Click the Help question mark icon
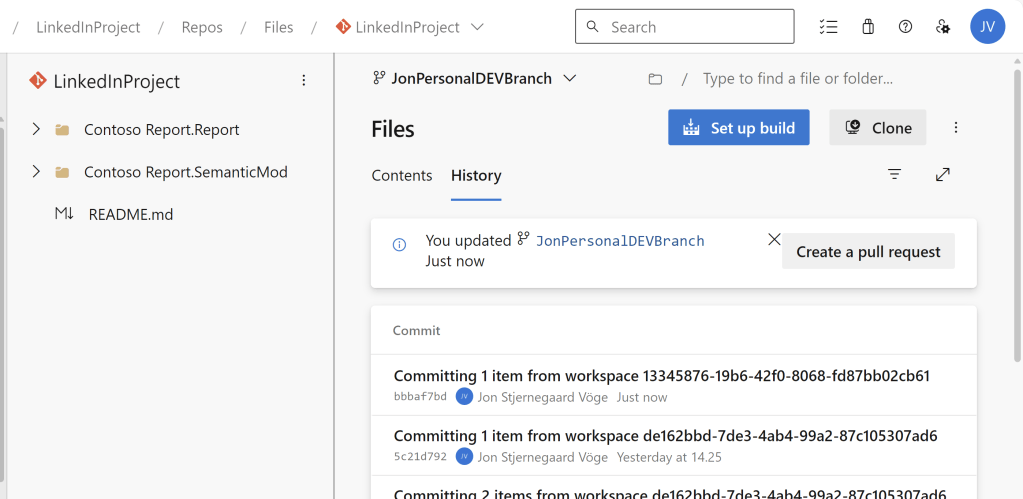The width and height of the screenshot is (1023, 499). tap(905, 27)
